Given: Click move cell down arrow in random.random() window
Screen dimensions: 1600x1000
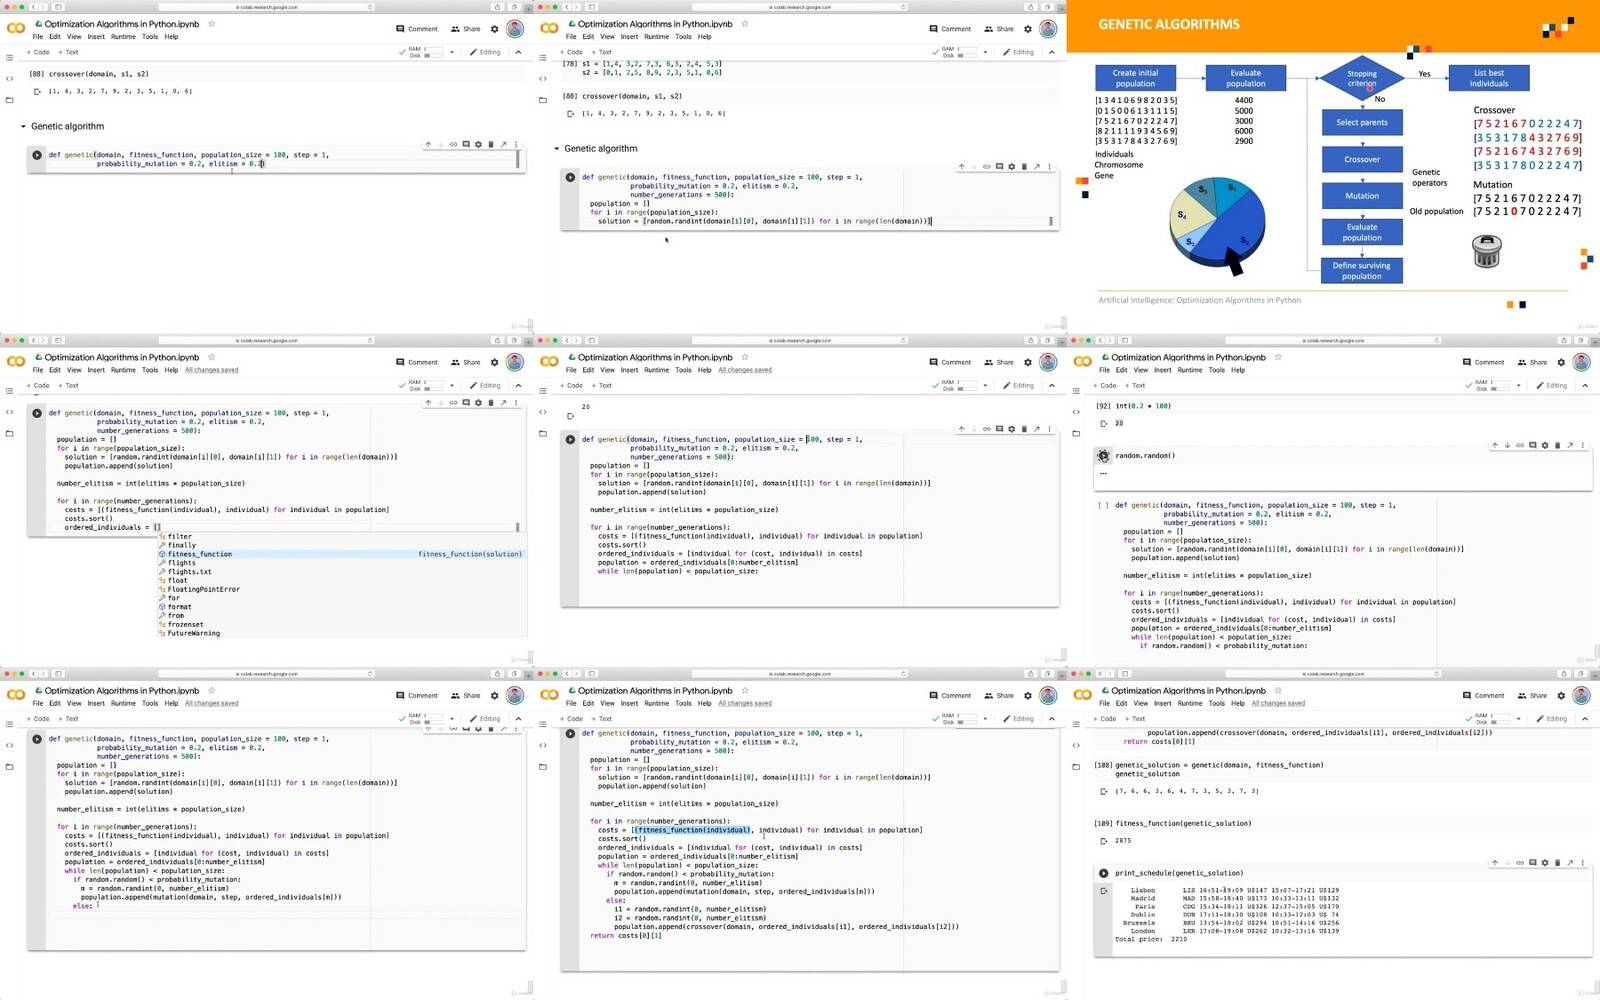Looking at the screenshot, I should click(x=1507, y=445).
